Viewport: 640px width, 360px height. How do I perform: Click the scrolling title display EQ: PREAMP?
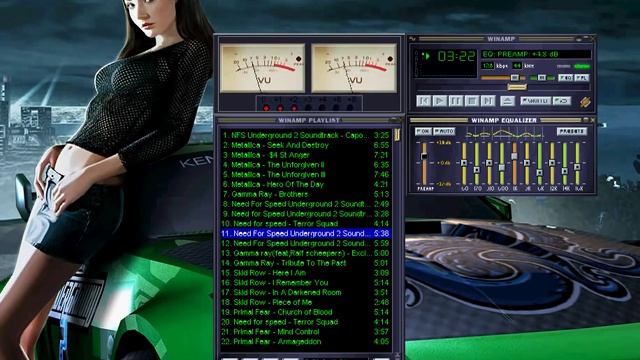[536, 54]
